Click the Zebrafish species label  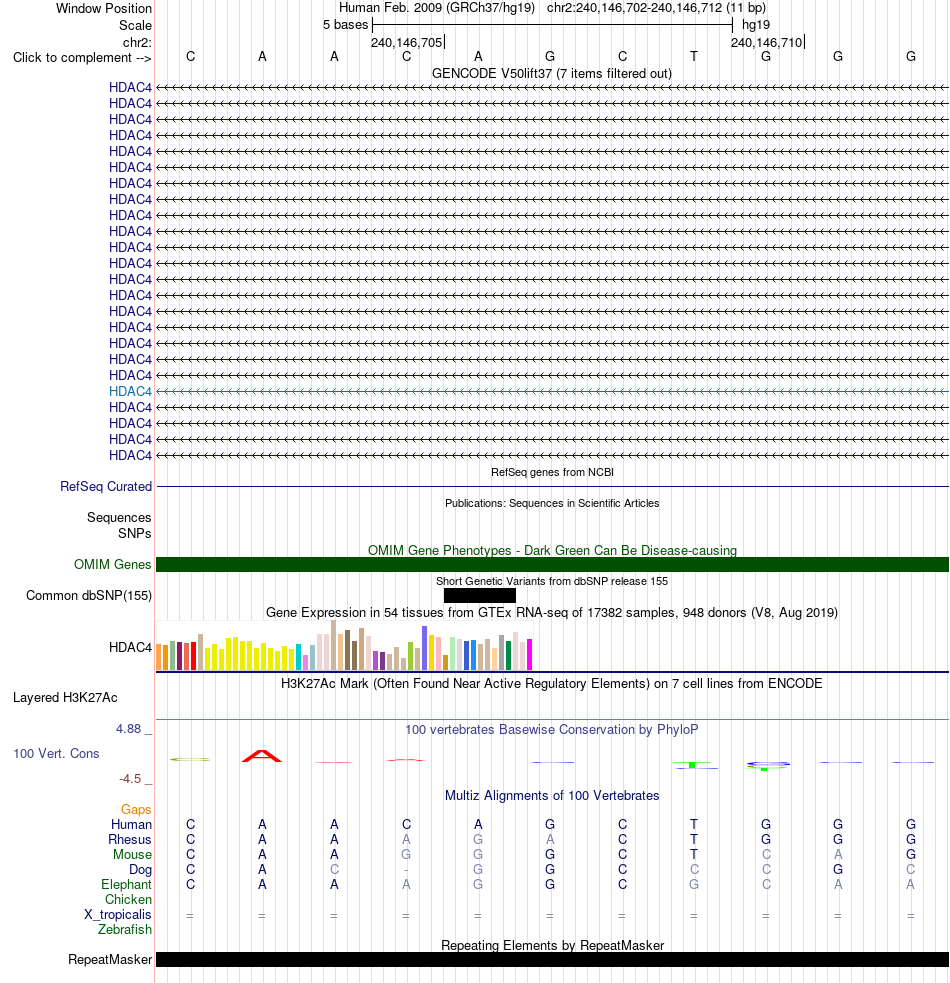point(125,930)
